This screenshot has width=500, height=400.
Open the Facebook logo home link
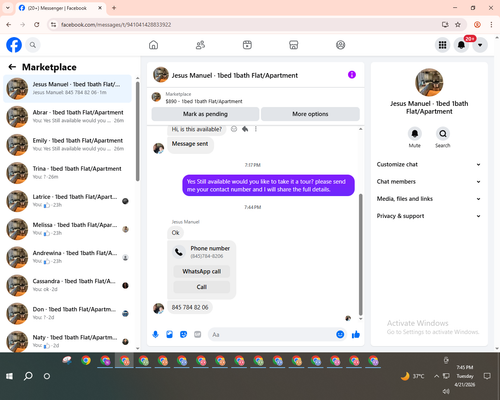coord(14,45)
